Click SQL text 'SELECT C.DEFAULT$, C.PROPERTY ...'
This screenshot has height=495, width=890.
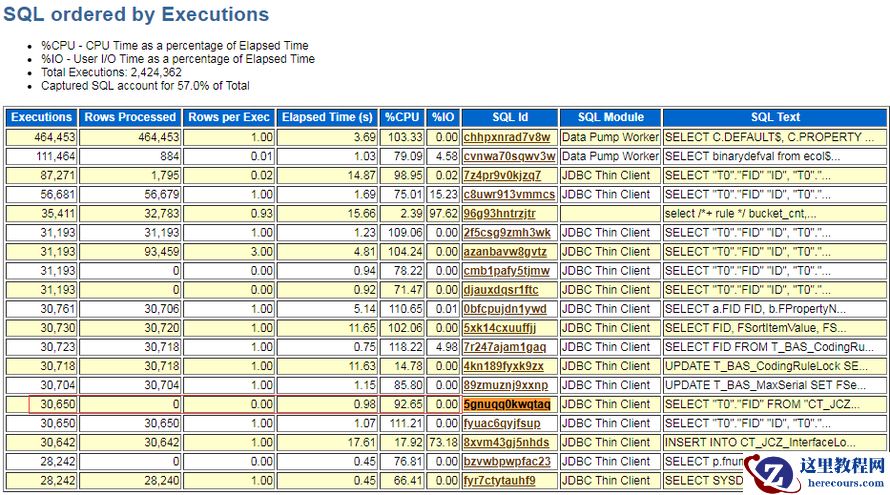click(x=769, y=137)
